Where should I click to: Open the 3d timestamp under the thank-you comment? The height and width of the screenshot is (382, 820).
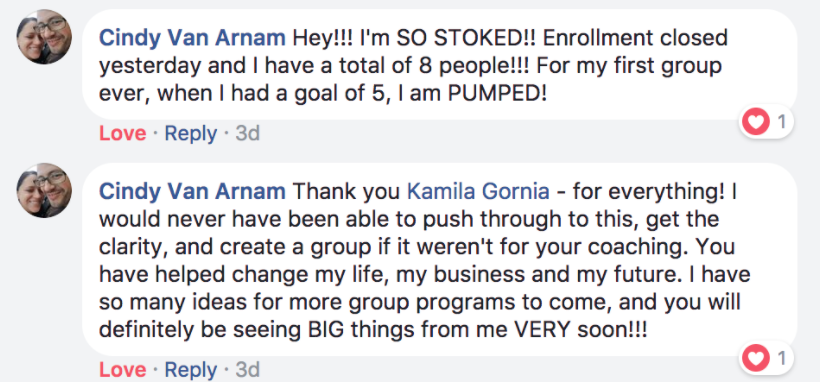click(x=247, y=370)
